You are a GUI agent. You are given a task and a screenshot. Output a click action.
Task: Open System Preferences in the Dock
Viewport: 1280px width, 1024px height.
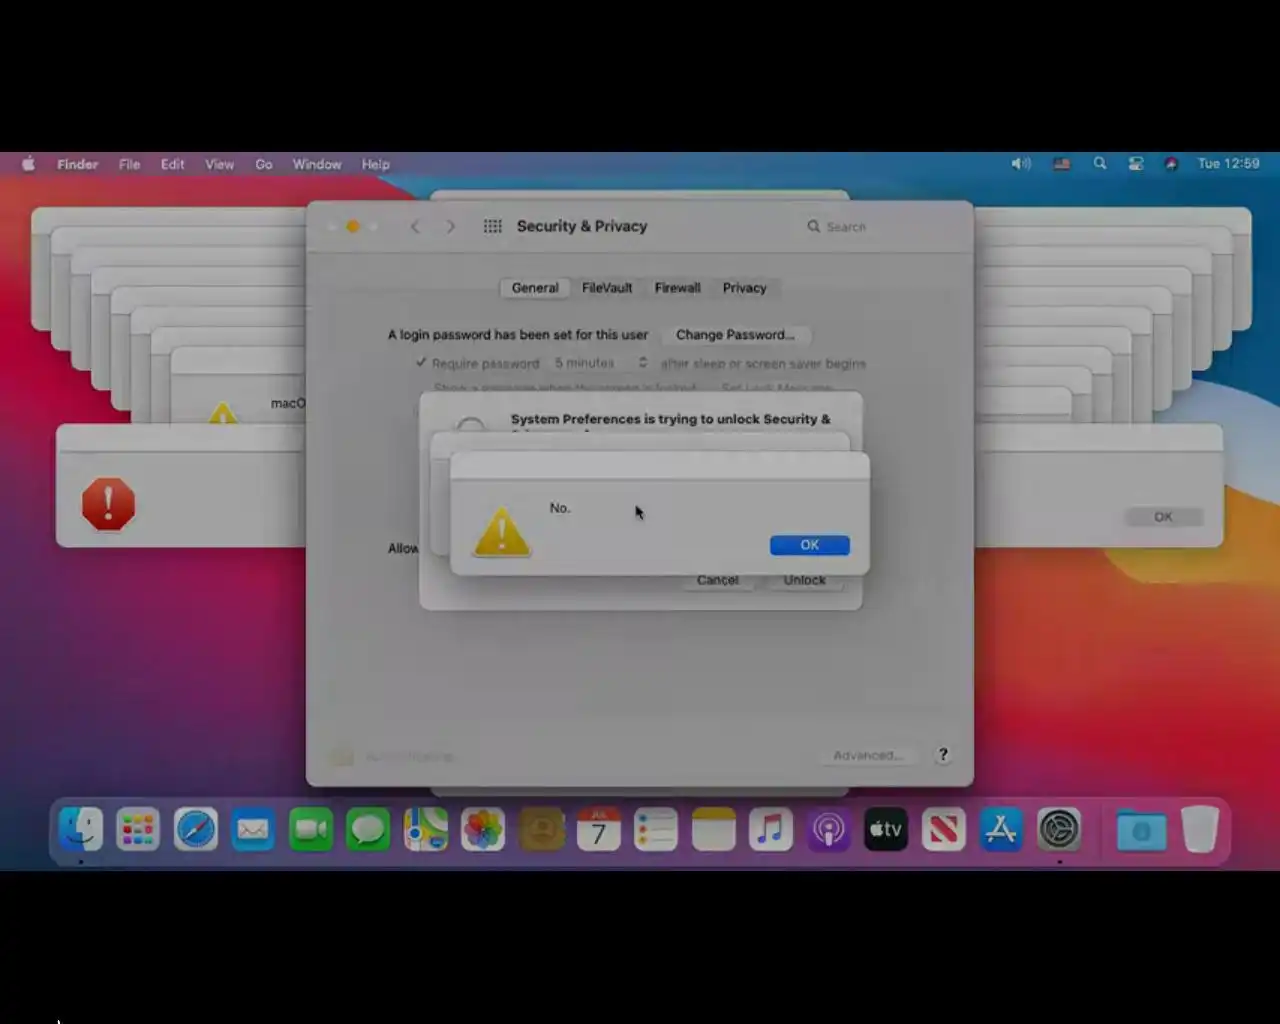pyautogui.click(x=1059, y=829)
